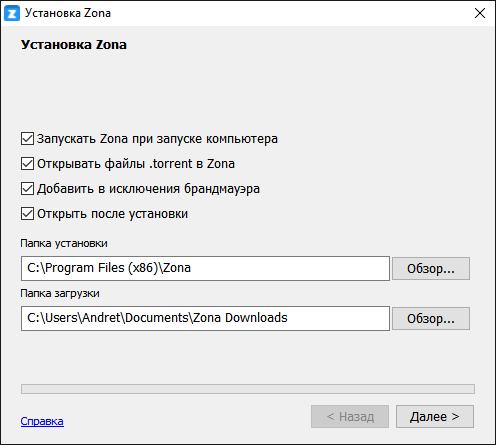Go to next step with 'Далее >'
Screen dimensions: 496x445
point(435,416)
